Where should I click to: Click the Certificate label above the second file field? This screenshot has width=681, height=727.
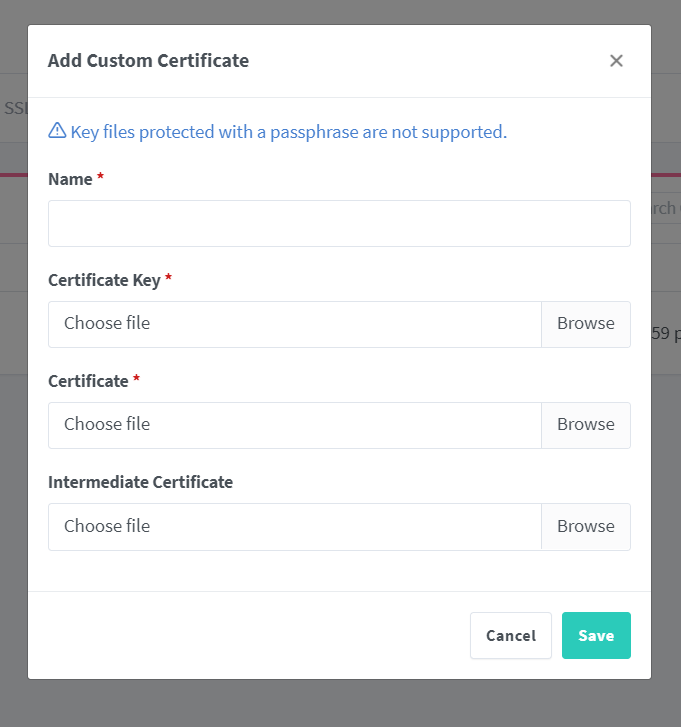[x=88, y=381]
